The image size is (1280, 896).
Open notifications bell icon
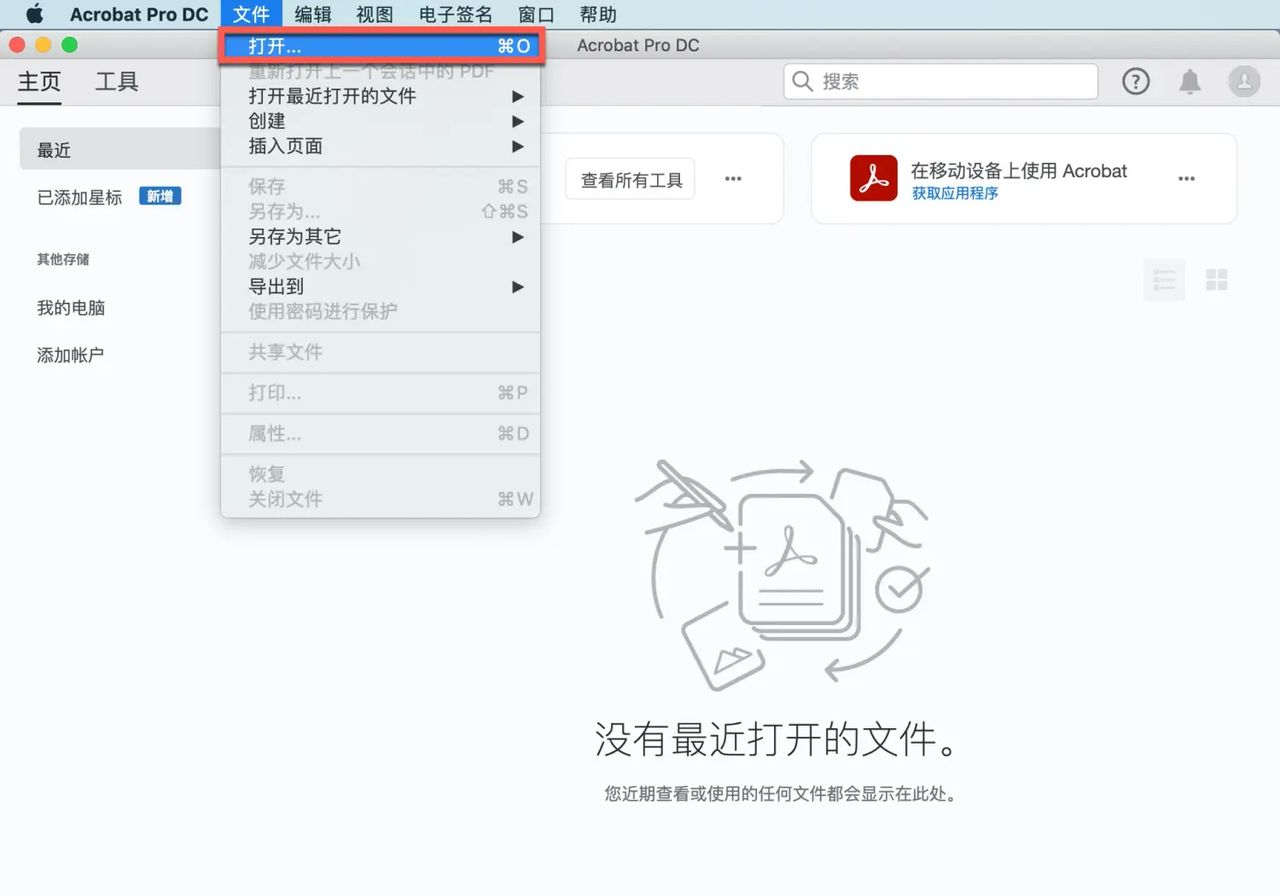[1190, 82]
